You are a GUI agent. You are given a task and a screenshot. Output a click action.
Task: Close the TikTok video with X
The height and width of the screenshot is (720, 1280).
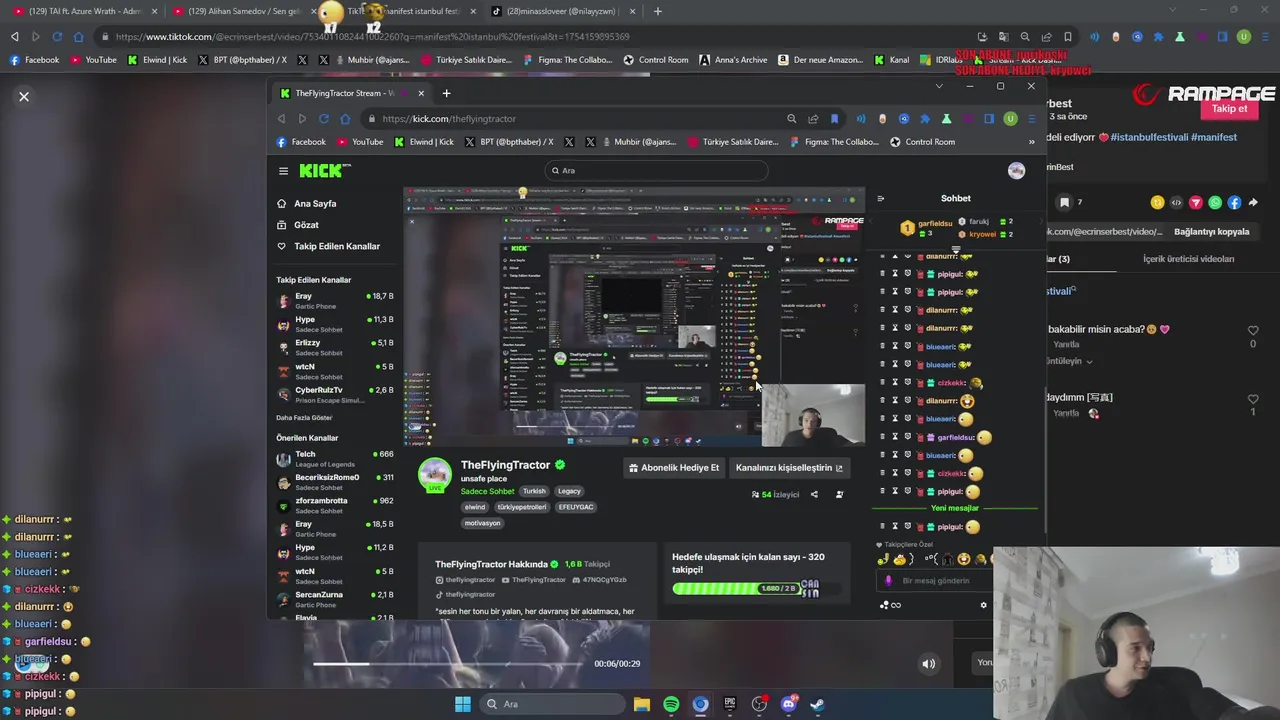pos(24,97)
